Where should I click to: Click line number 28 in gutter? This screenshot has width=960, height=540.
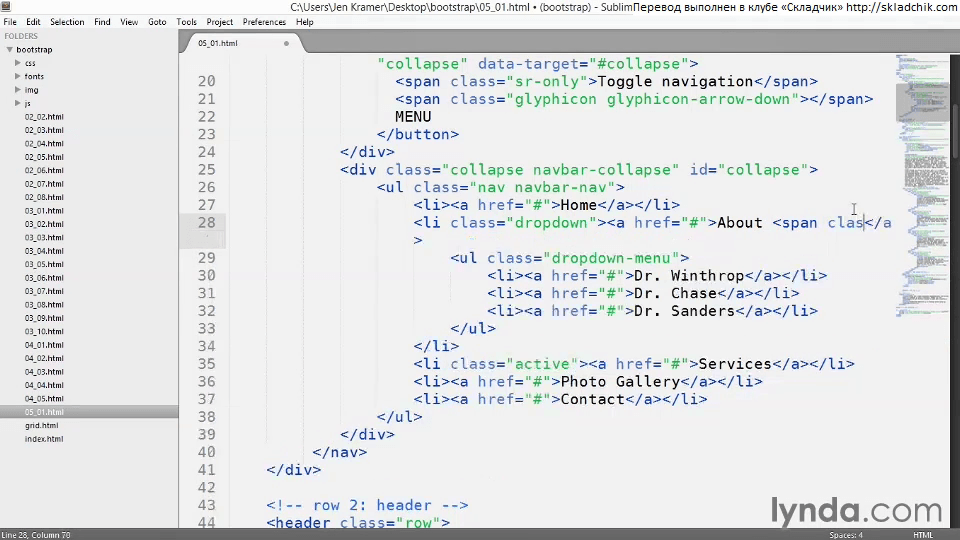click(206, 223)
